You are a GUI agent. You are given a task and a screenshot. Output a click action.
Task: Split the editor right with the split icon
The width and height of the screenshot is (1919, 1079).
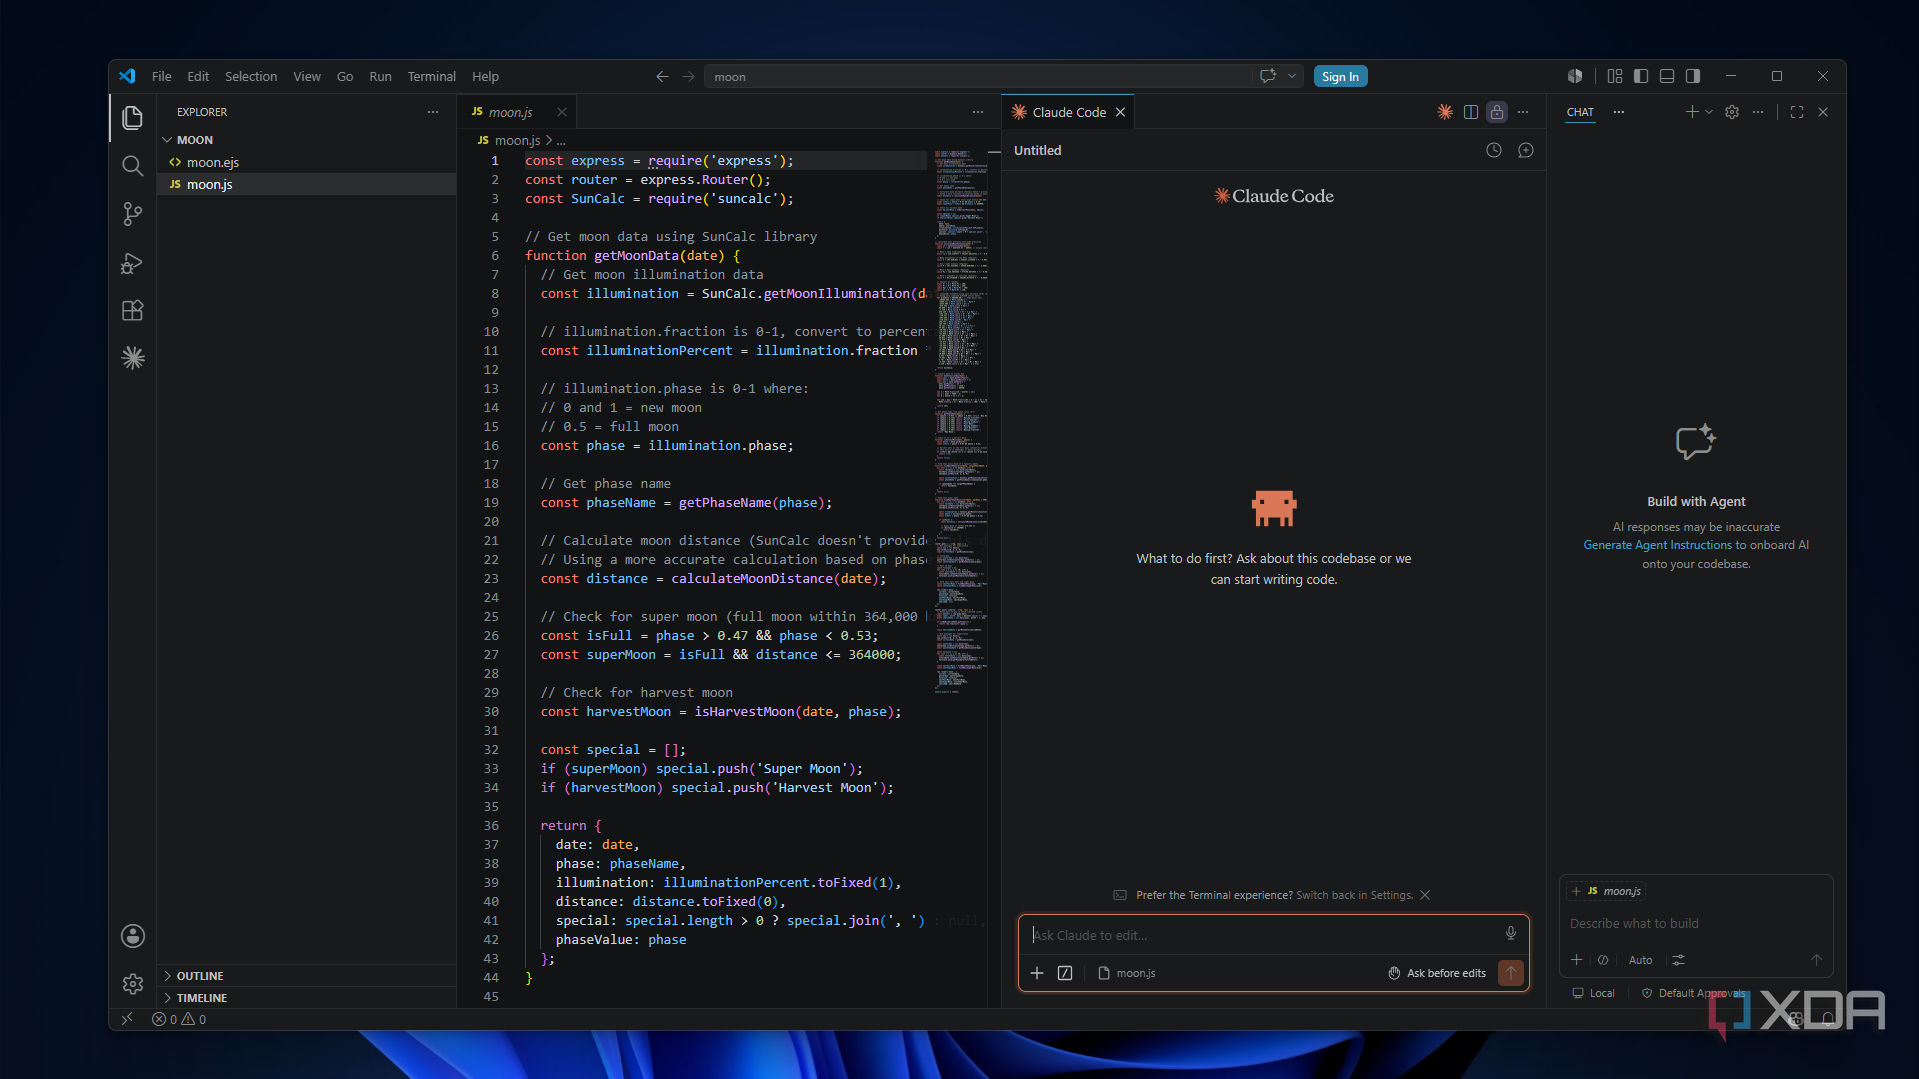coord(1470,112)
